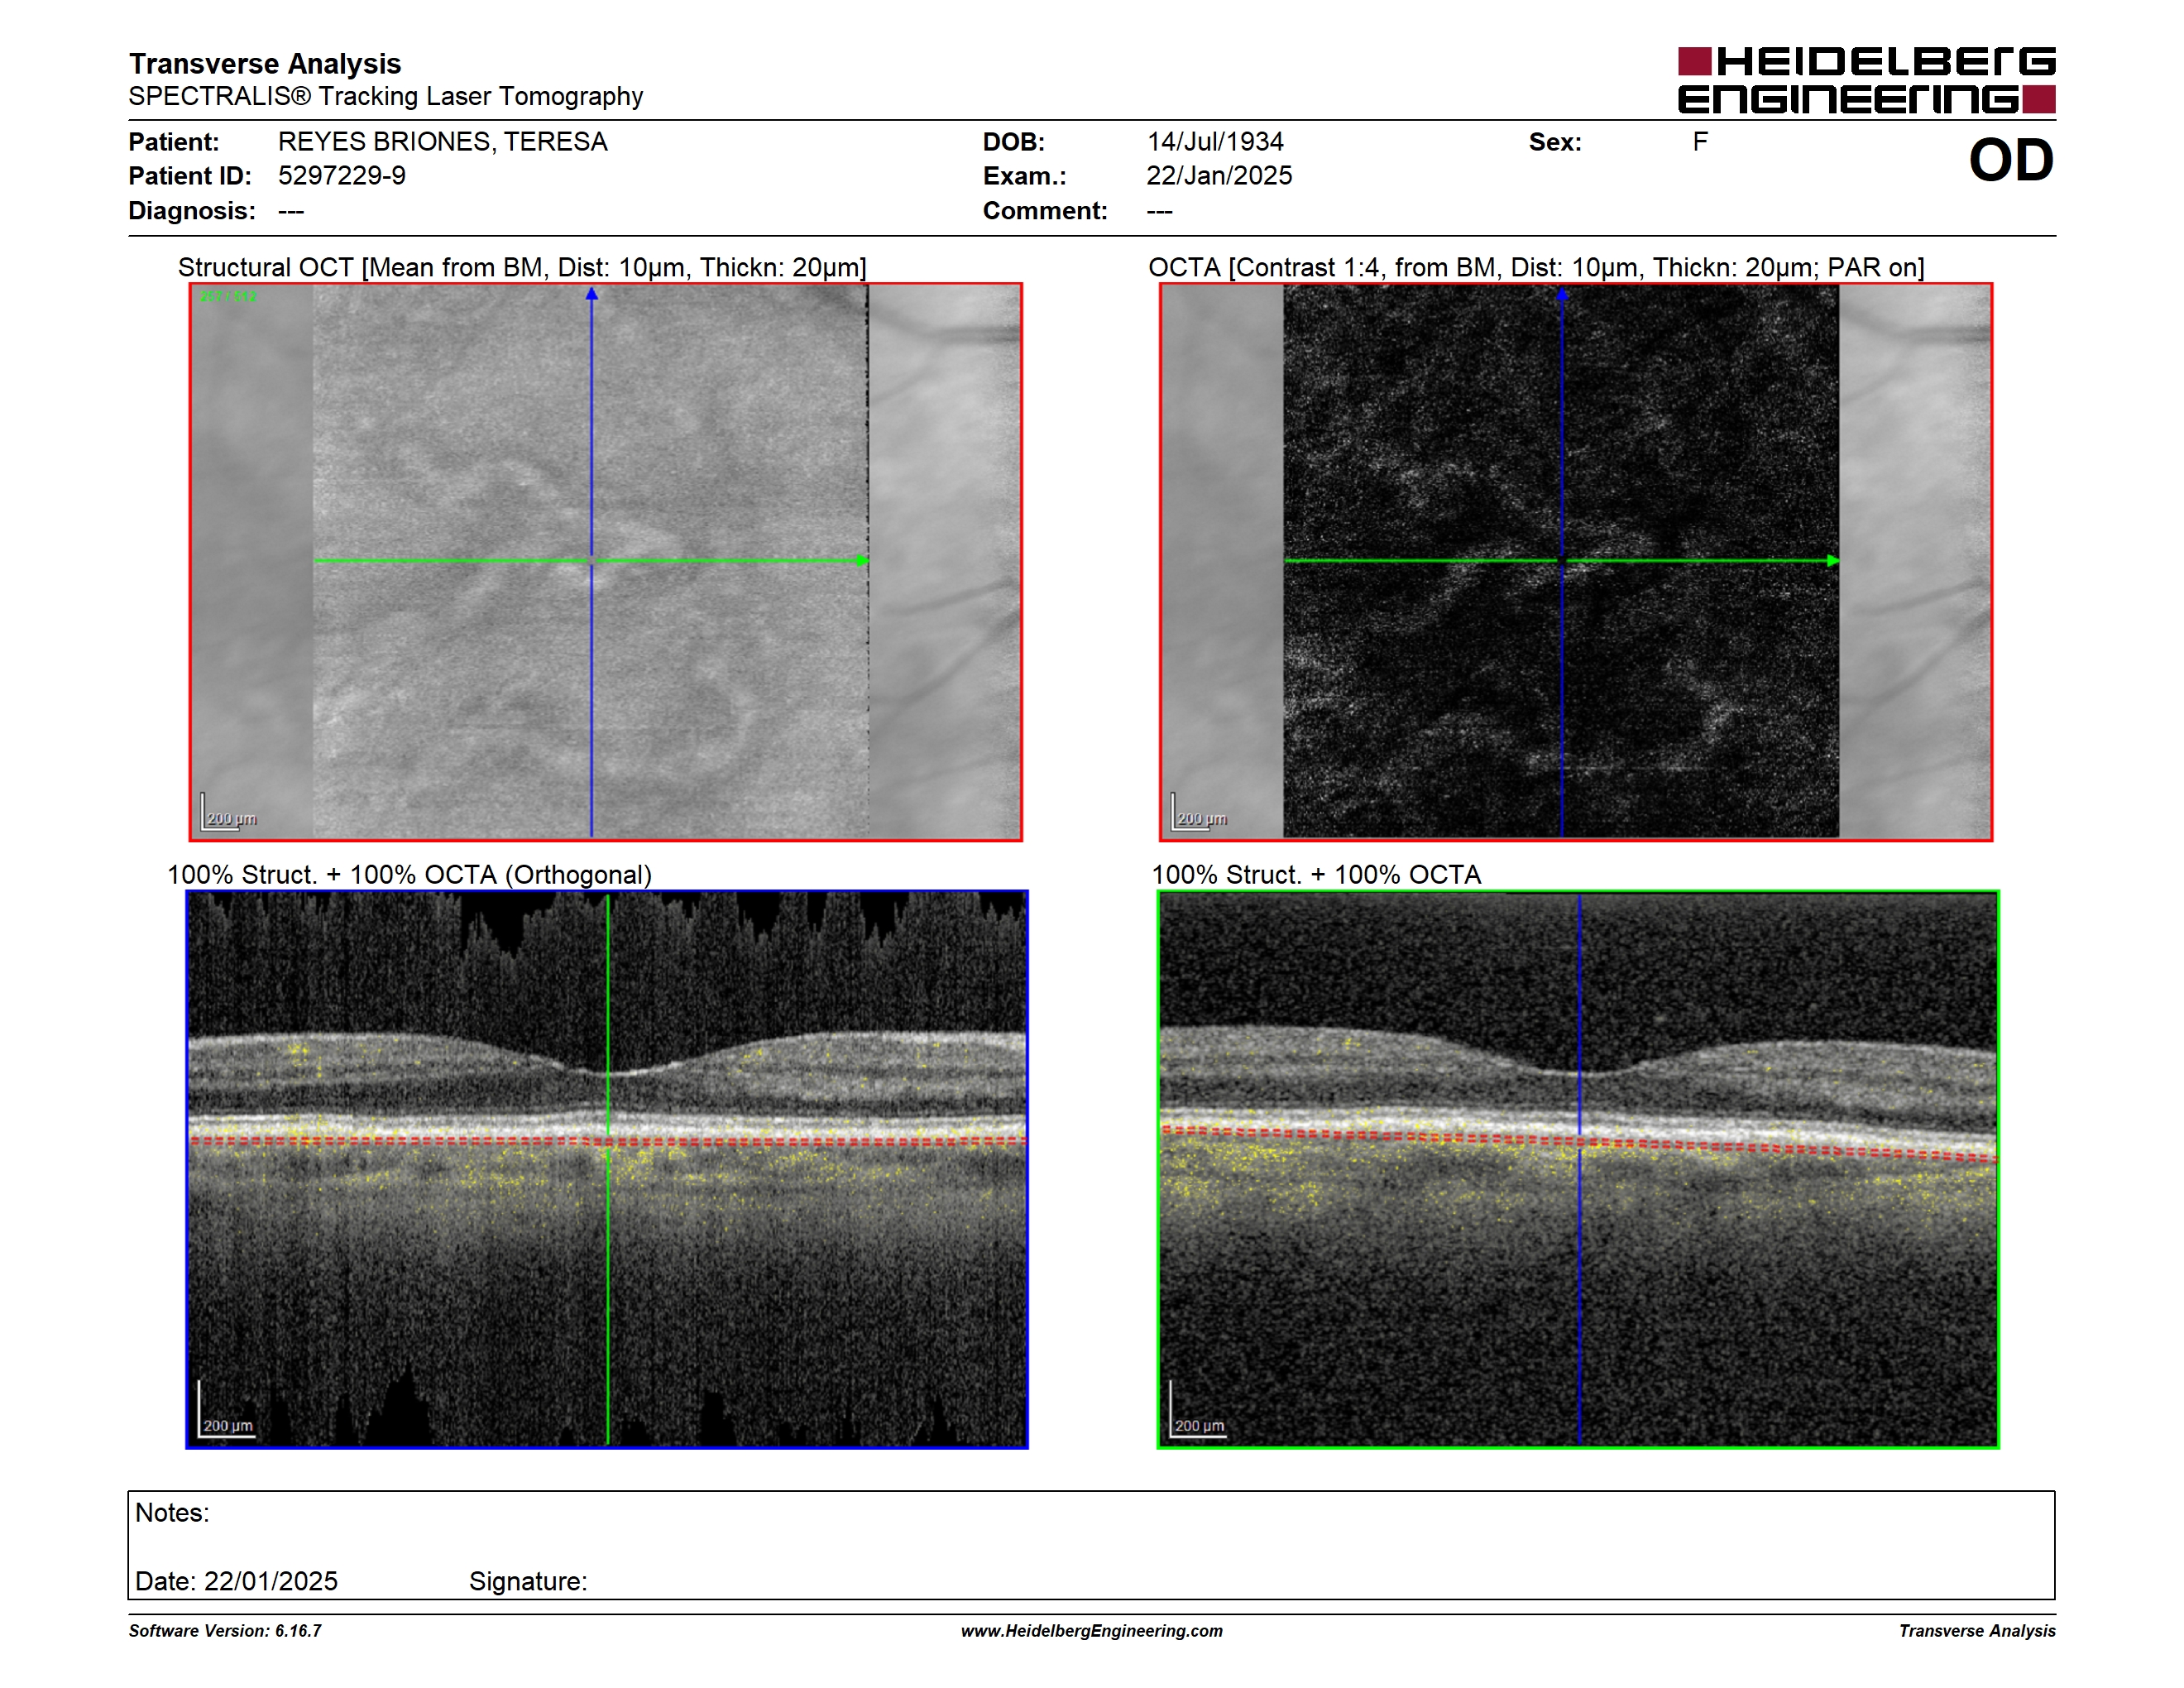Click the blue arrowhead atop Structural OCT image
Viewport: 2184px width, 1688px height.
coord(592,294)
